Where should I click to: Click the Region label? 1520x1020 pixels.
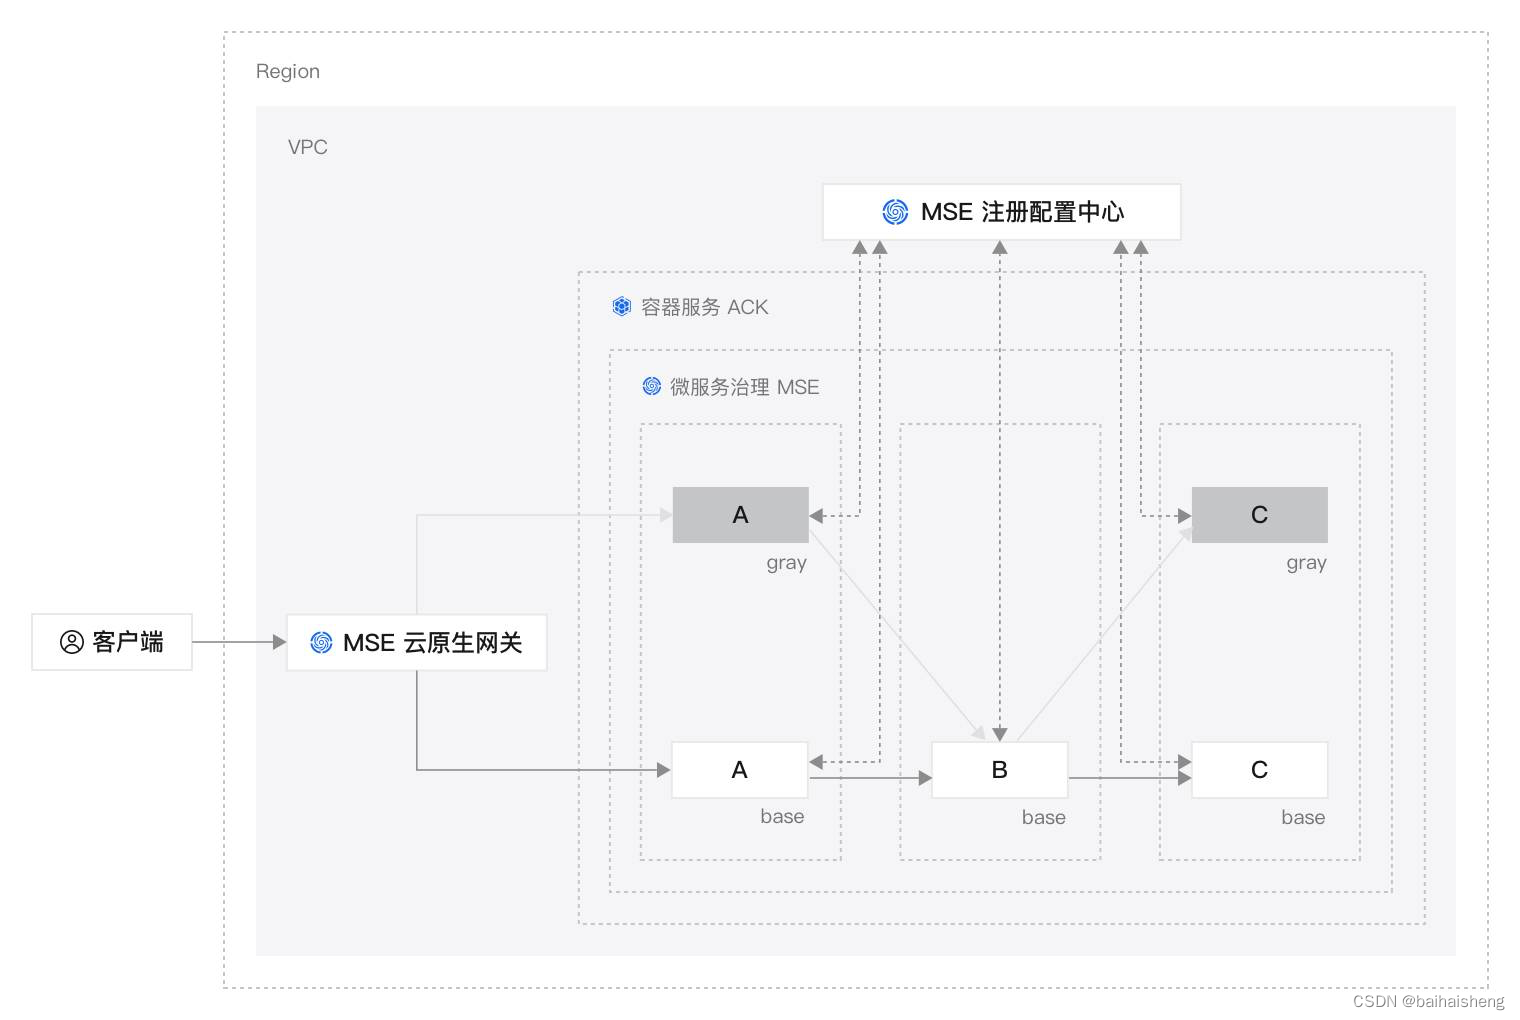pyautogui.click(x=288, y=71)
